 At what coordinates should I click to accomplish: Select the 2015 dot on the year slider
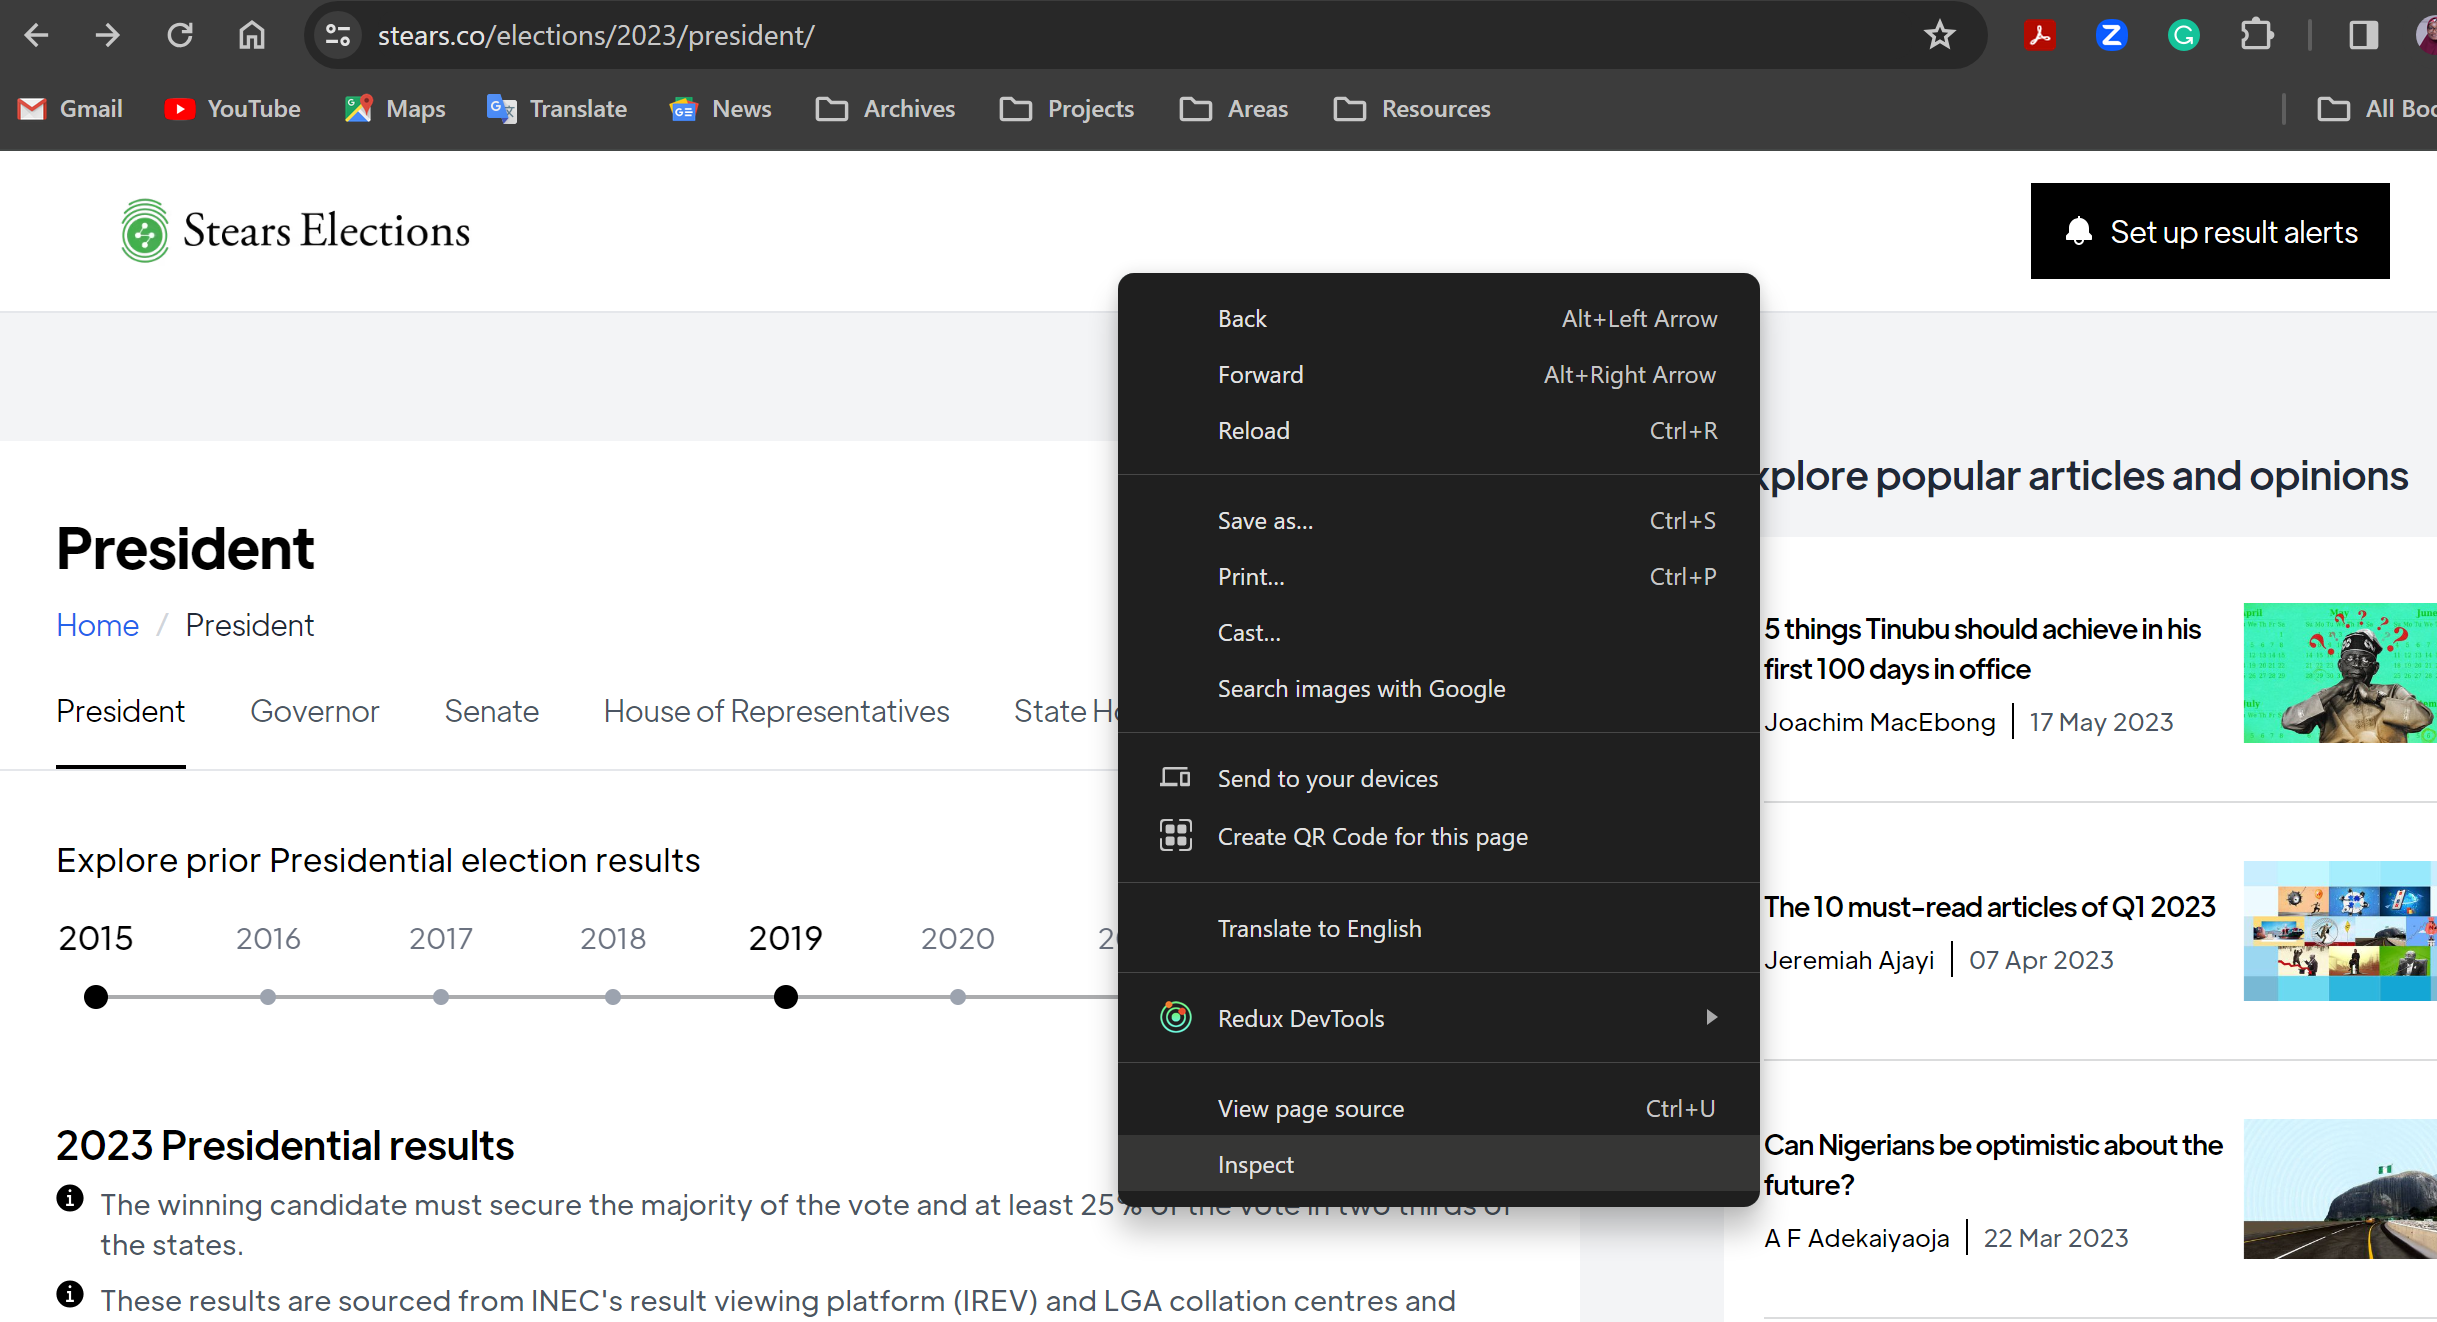click(x=96, y=997)
